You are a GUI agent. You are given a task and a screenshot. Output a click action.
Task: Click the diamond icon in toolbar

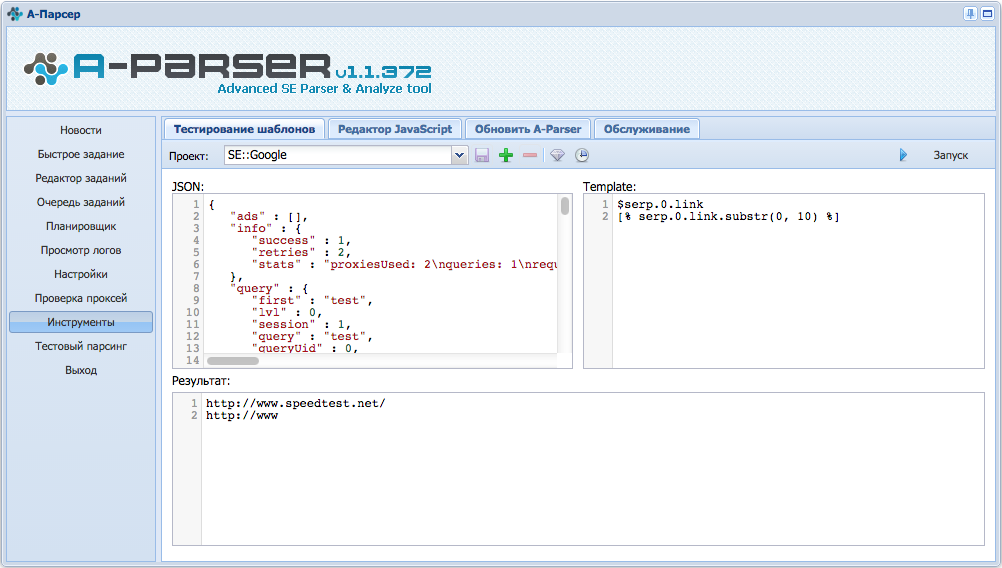(x=557, y=155)
